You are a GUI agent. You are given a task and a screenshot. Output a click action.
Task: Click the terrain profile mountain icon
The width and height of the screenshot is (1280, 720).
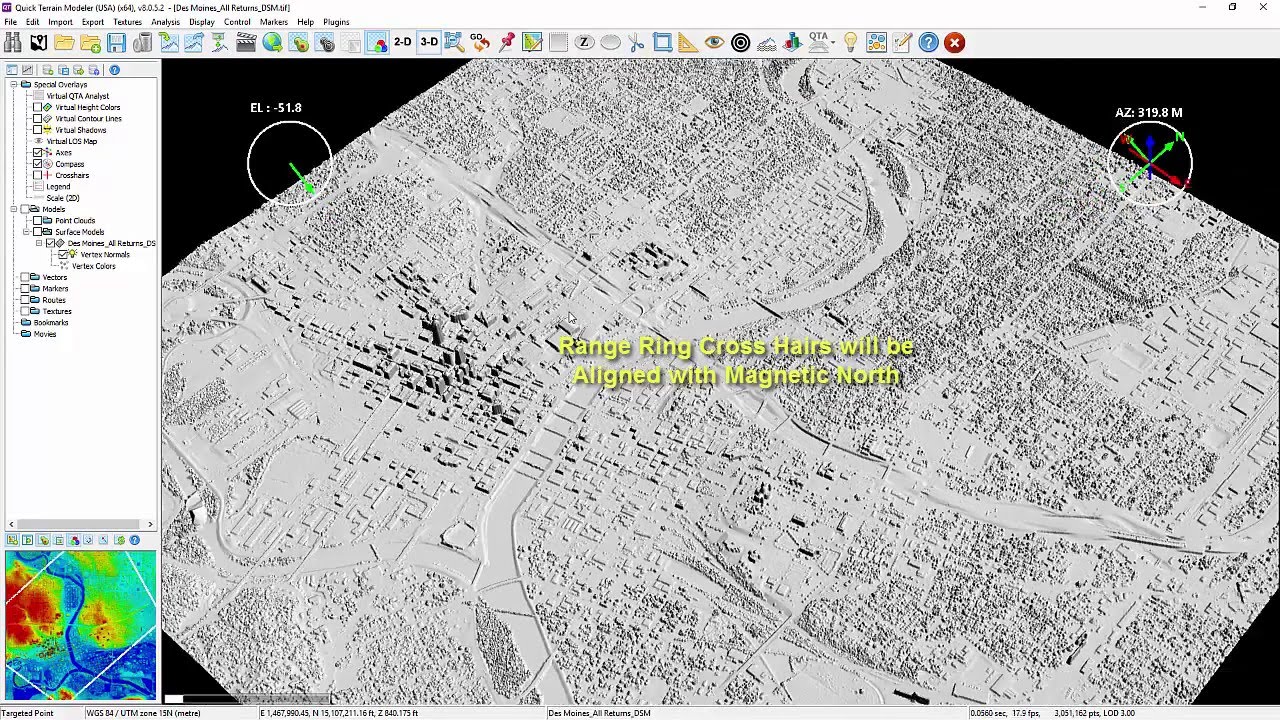click(766, 42)
